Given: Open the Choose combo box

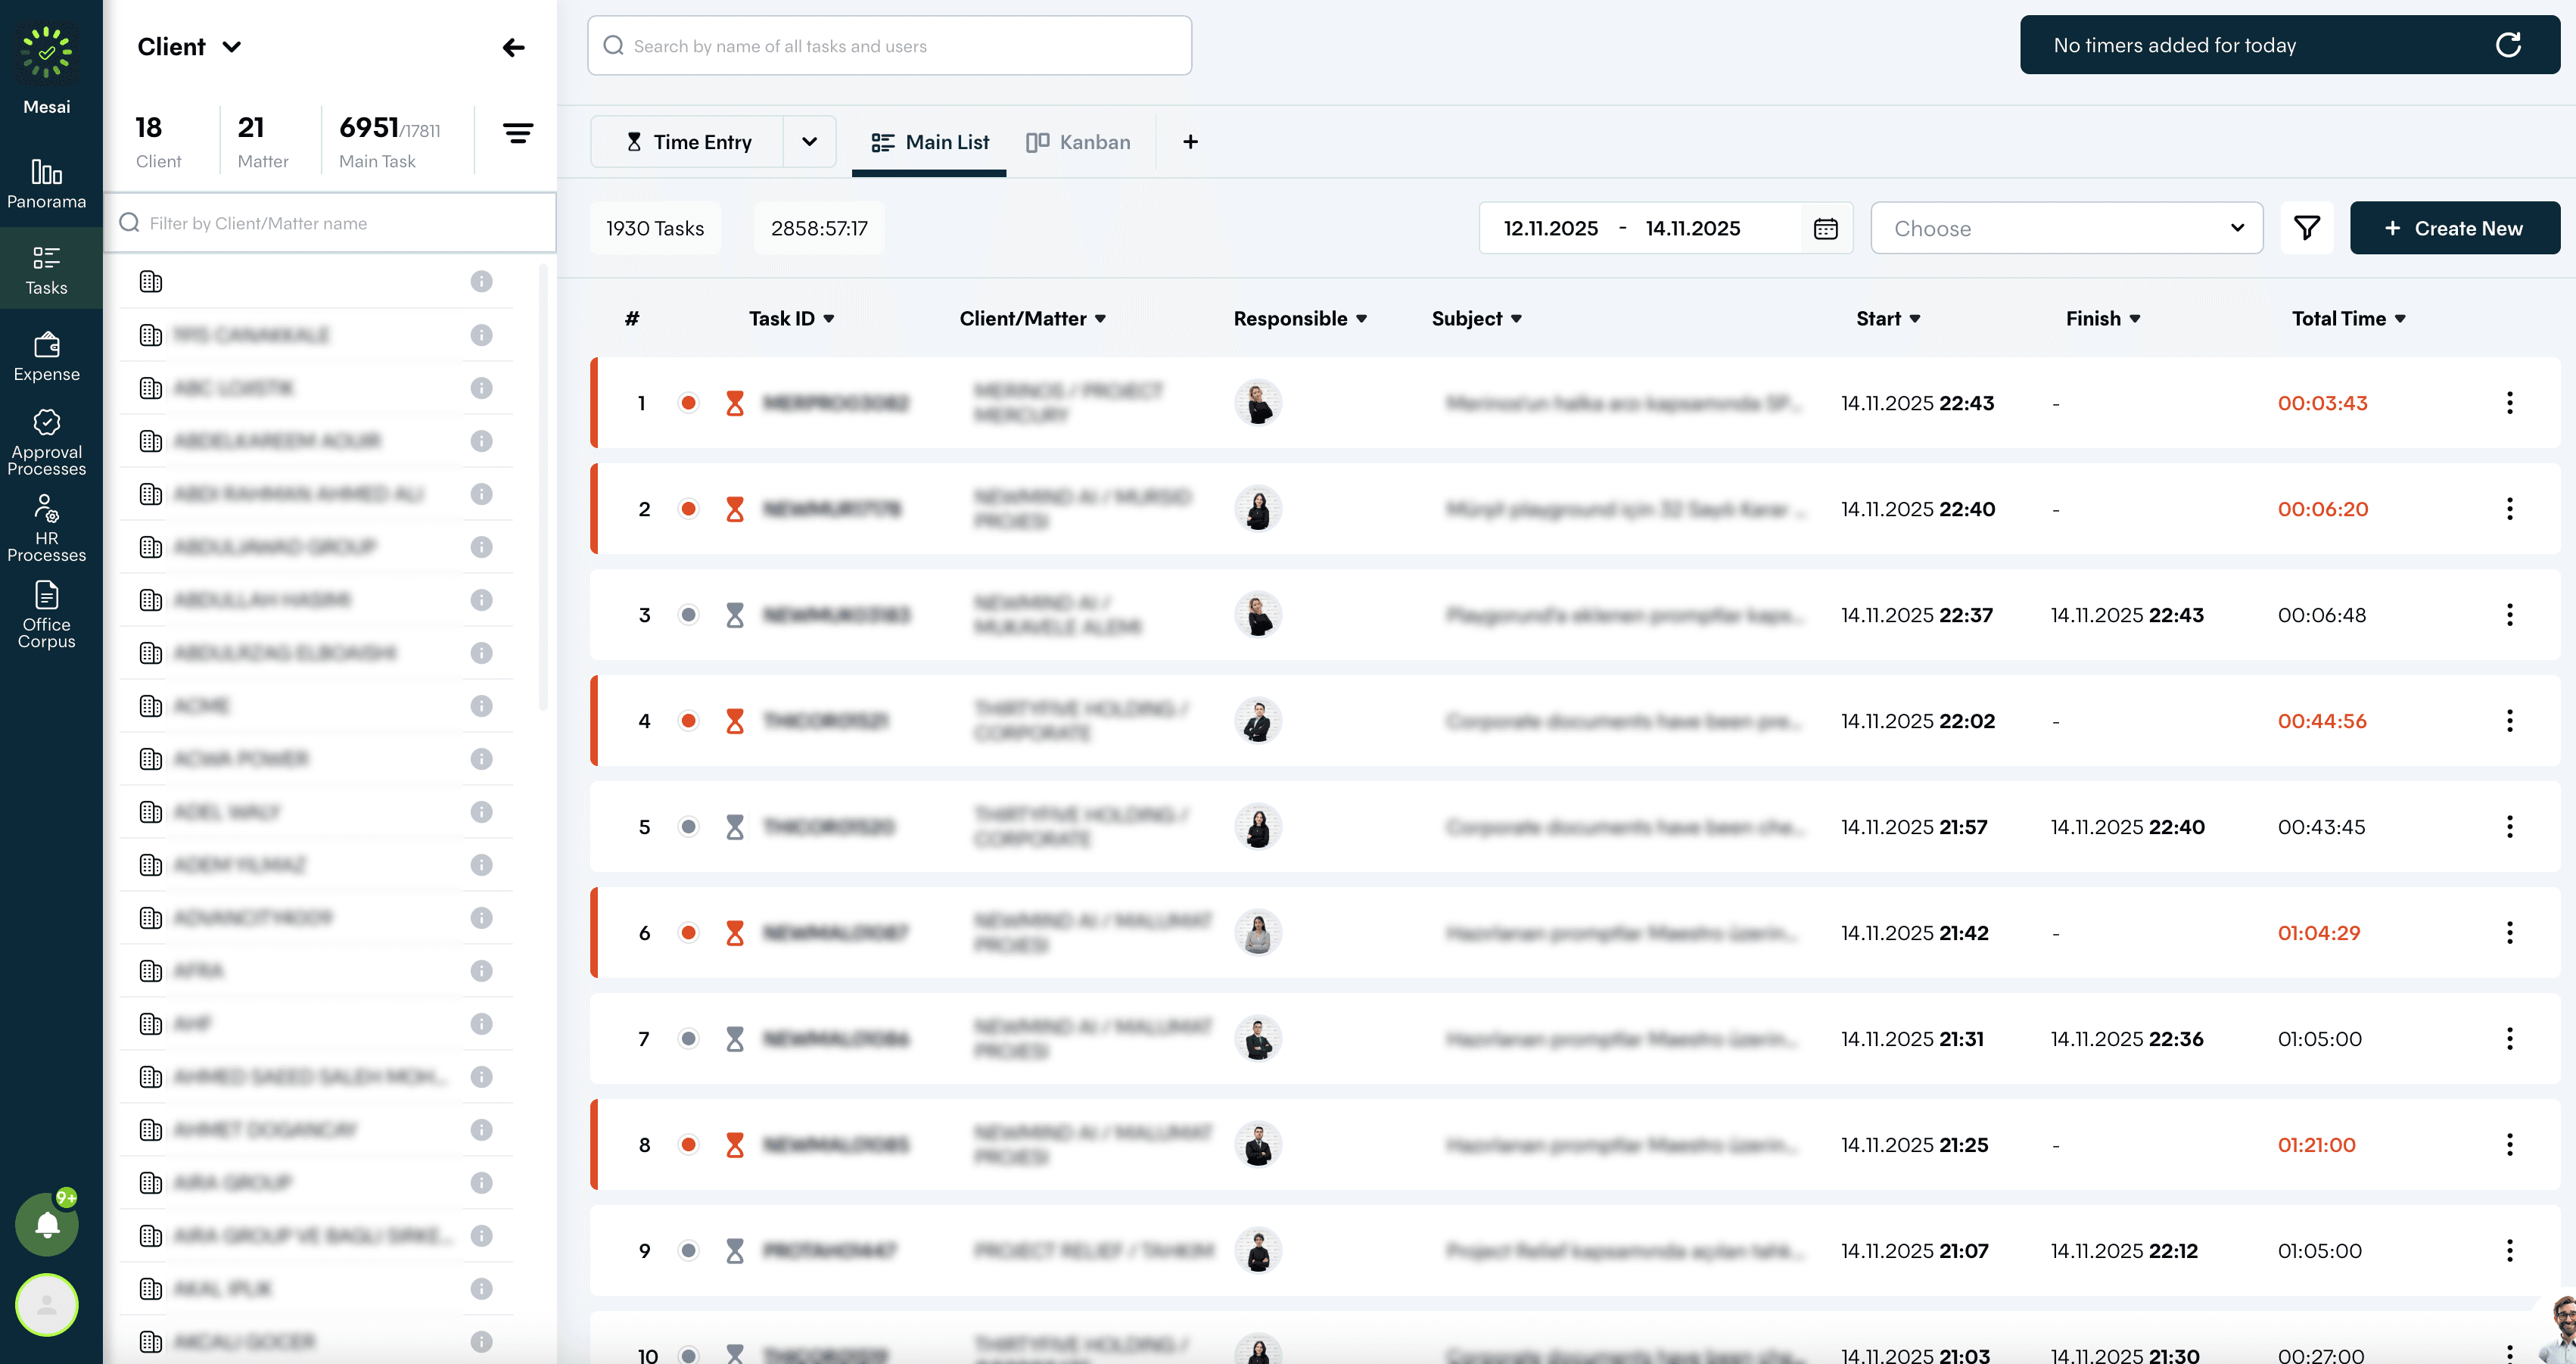Looking at the screenshot, I should coord(2066,228).
